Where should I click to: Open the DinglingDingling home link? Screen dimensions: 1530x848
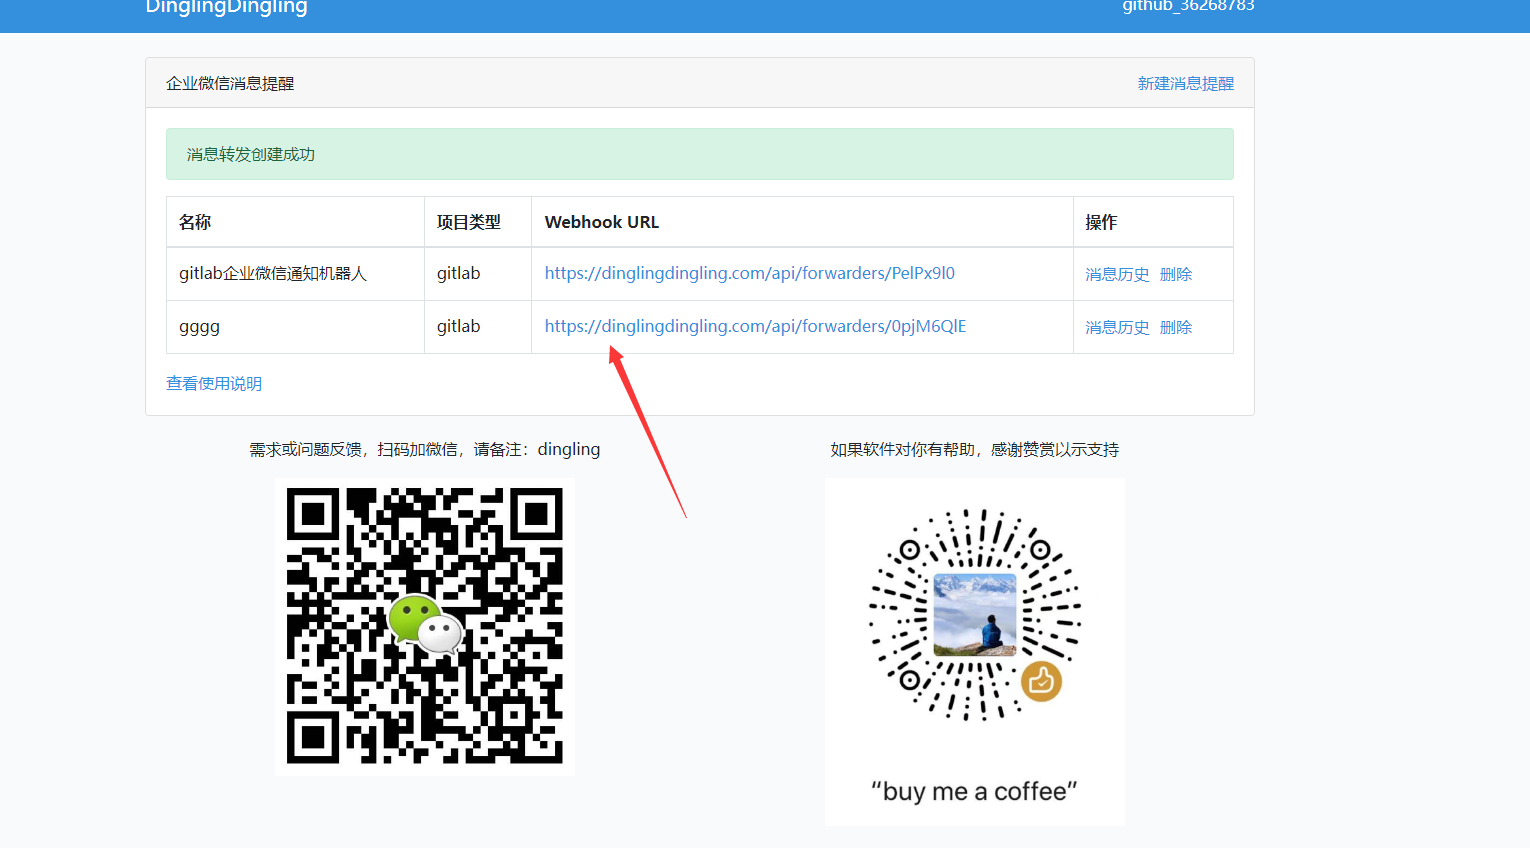click(226, 7)
